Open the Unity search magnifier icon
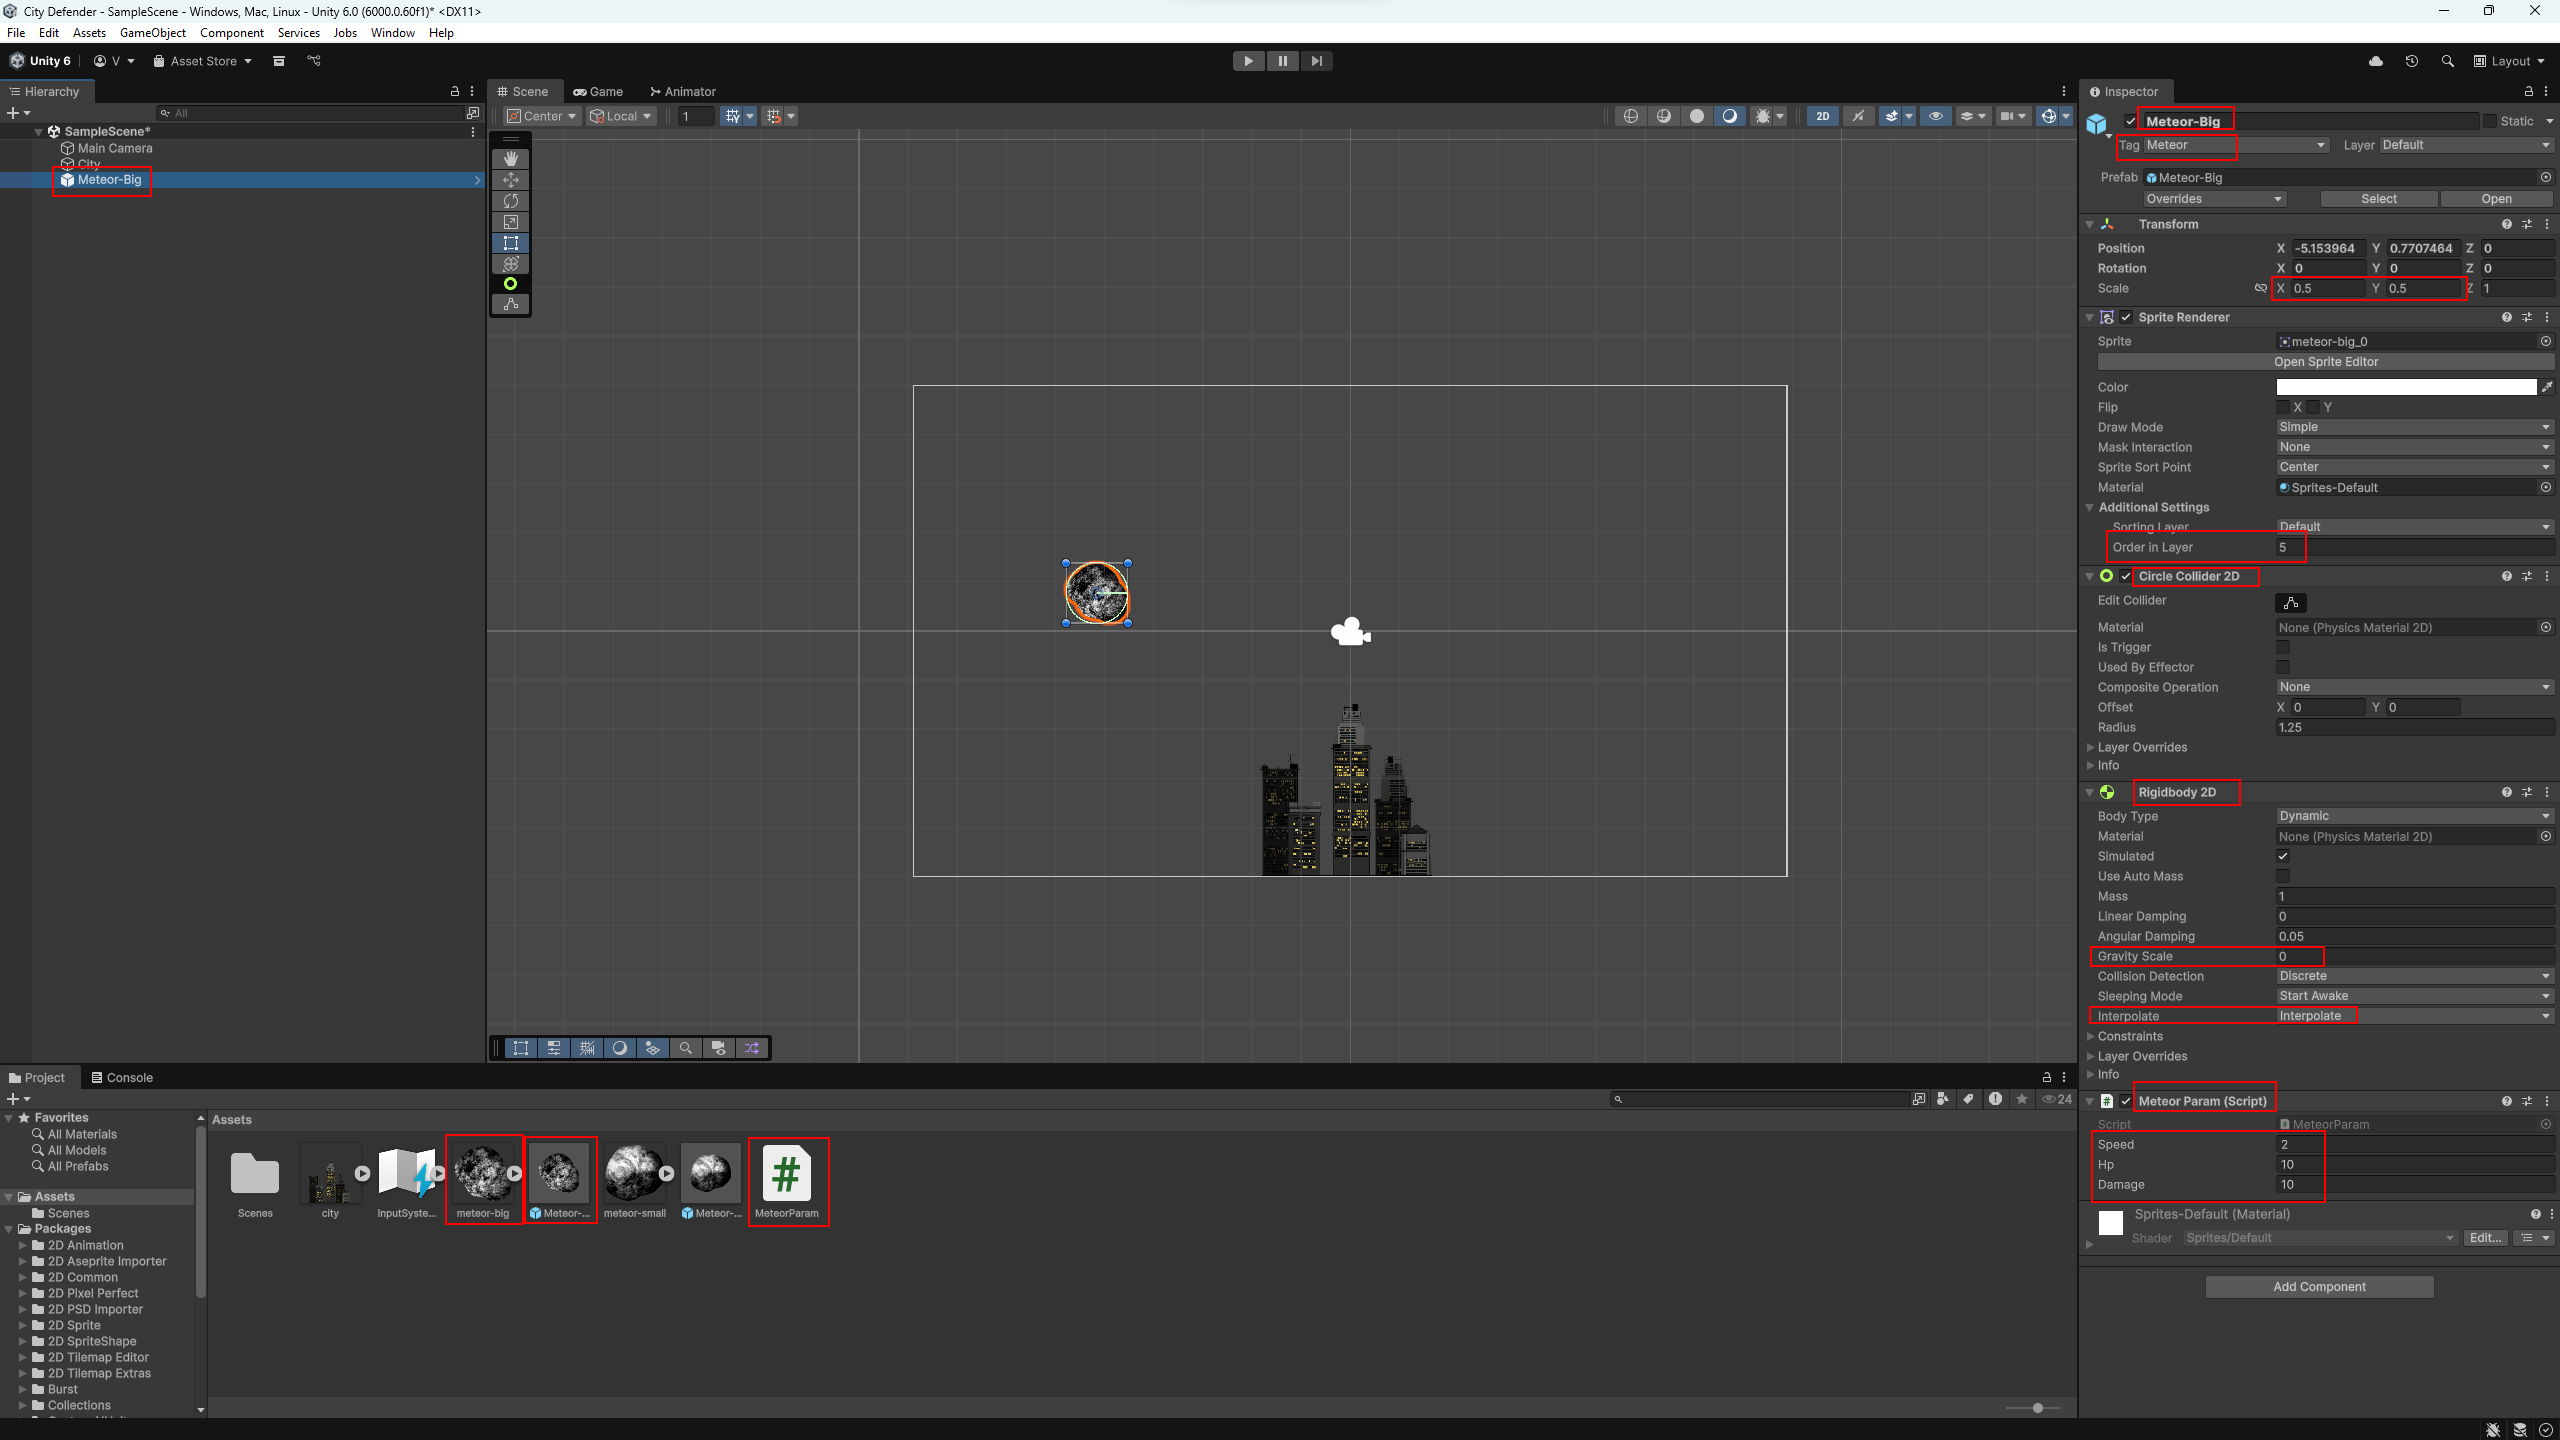The width and height of the screenshot is (2560, 1440). point(2447,61)
